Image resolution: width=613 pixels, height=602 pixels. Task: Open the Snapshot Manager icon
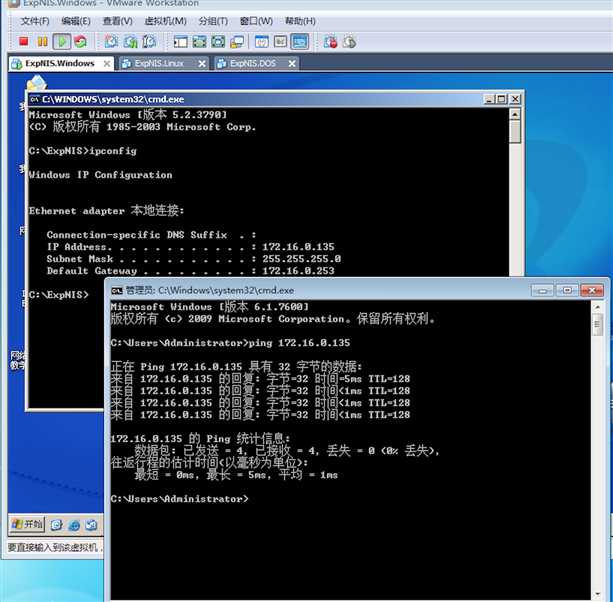(149, 41)
